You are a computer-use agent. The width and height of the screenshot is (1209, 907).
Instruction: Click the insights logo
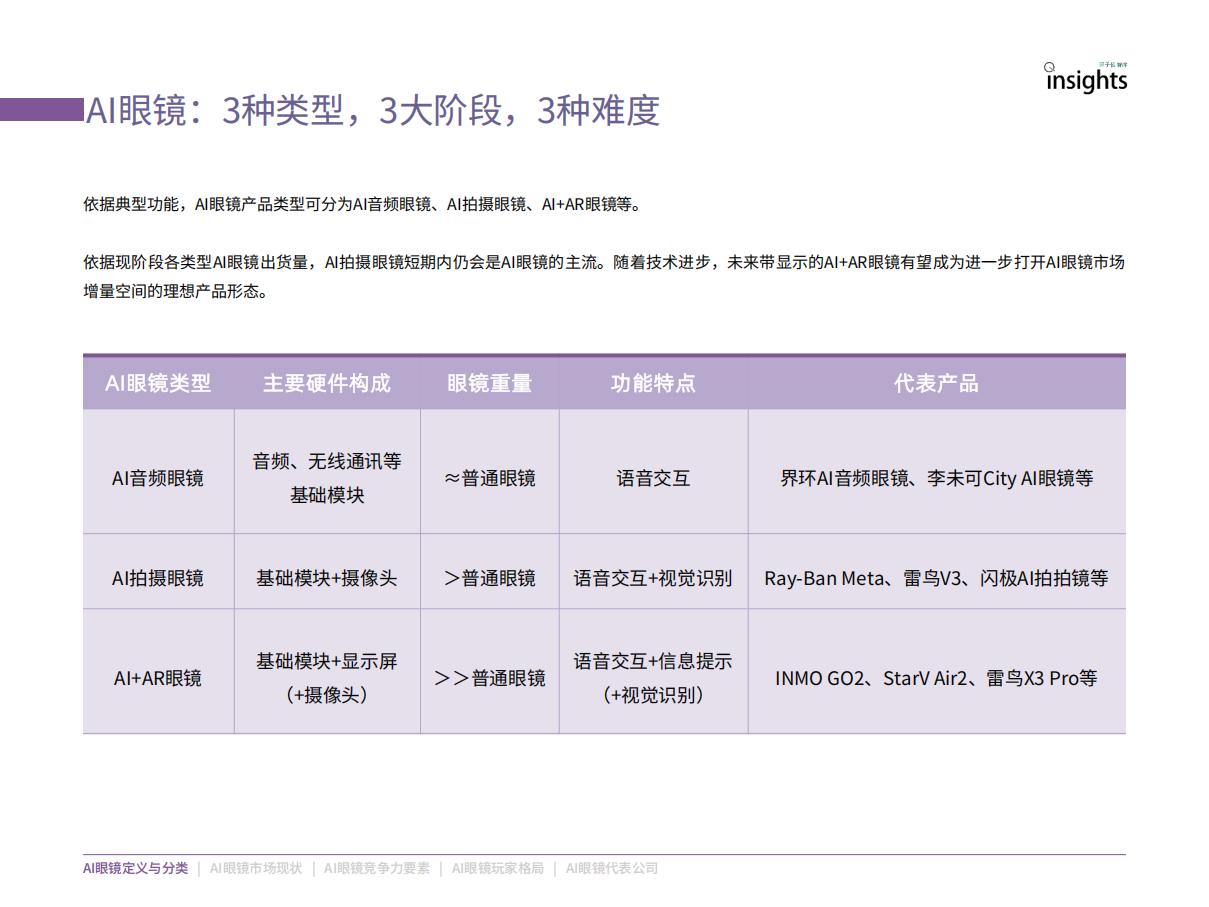click(1086, 78)
